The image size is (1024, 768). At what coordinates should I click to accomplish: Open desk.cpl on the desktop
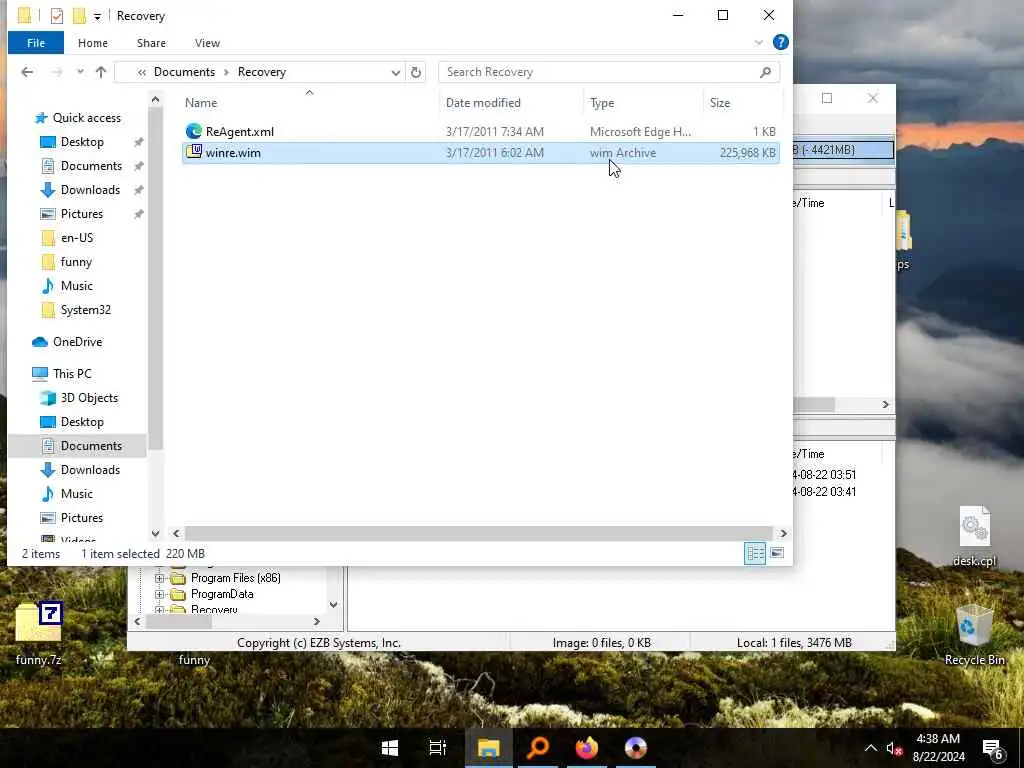point(974,537)
